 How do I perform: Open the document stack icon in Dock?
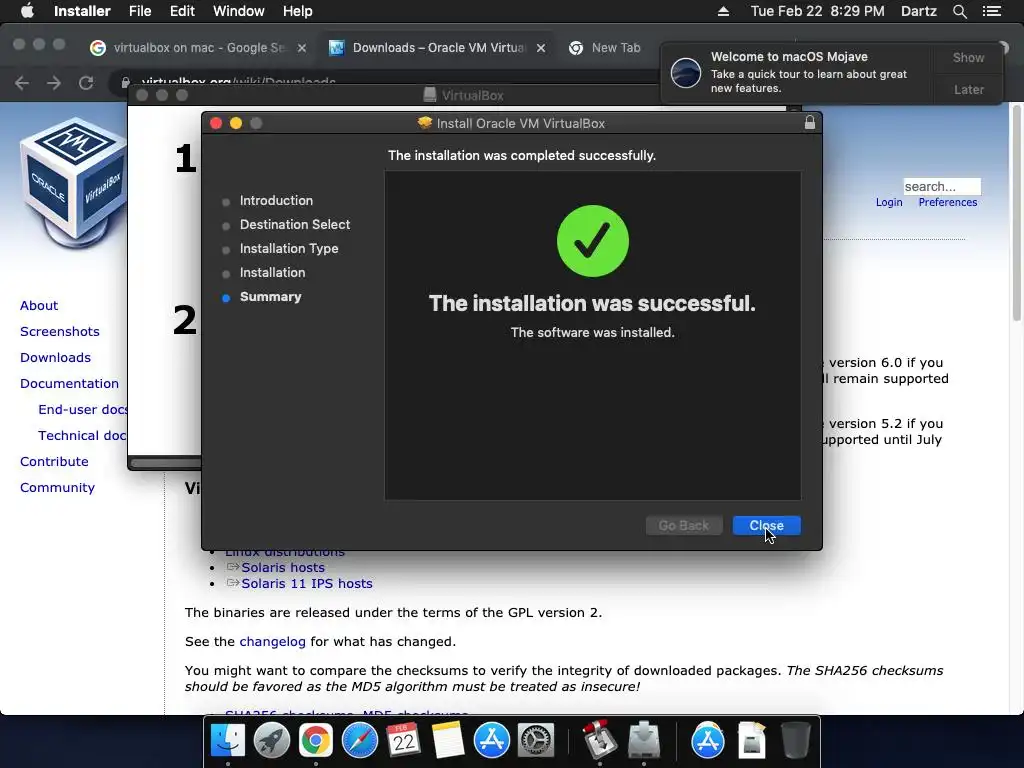(752, 741)
